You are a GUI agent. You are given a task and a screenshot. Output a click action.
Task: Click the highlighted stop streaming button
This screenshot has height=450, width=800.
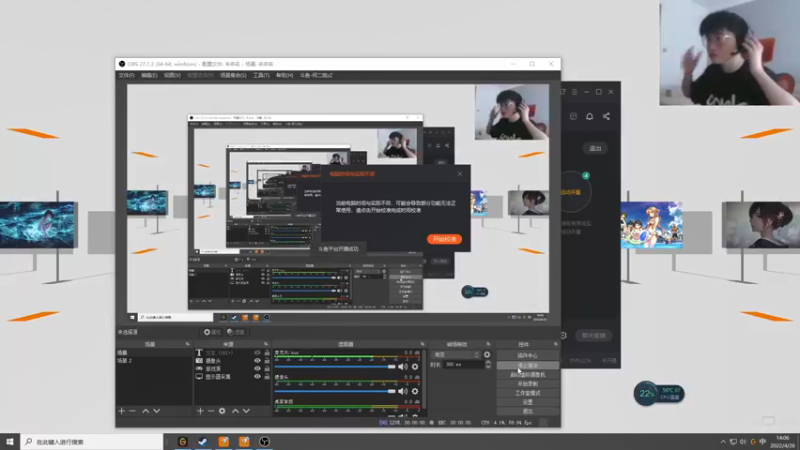coord(528,365)
